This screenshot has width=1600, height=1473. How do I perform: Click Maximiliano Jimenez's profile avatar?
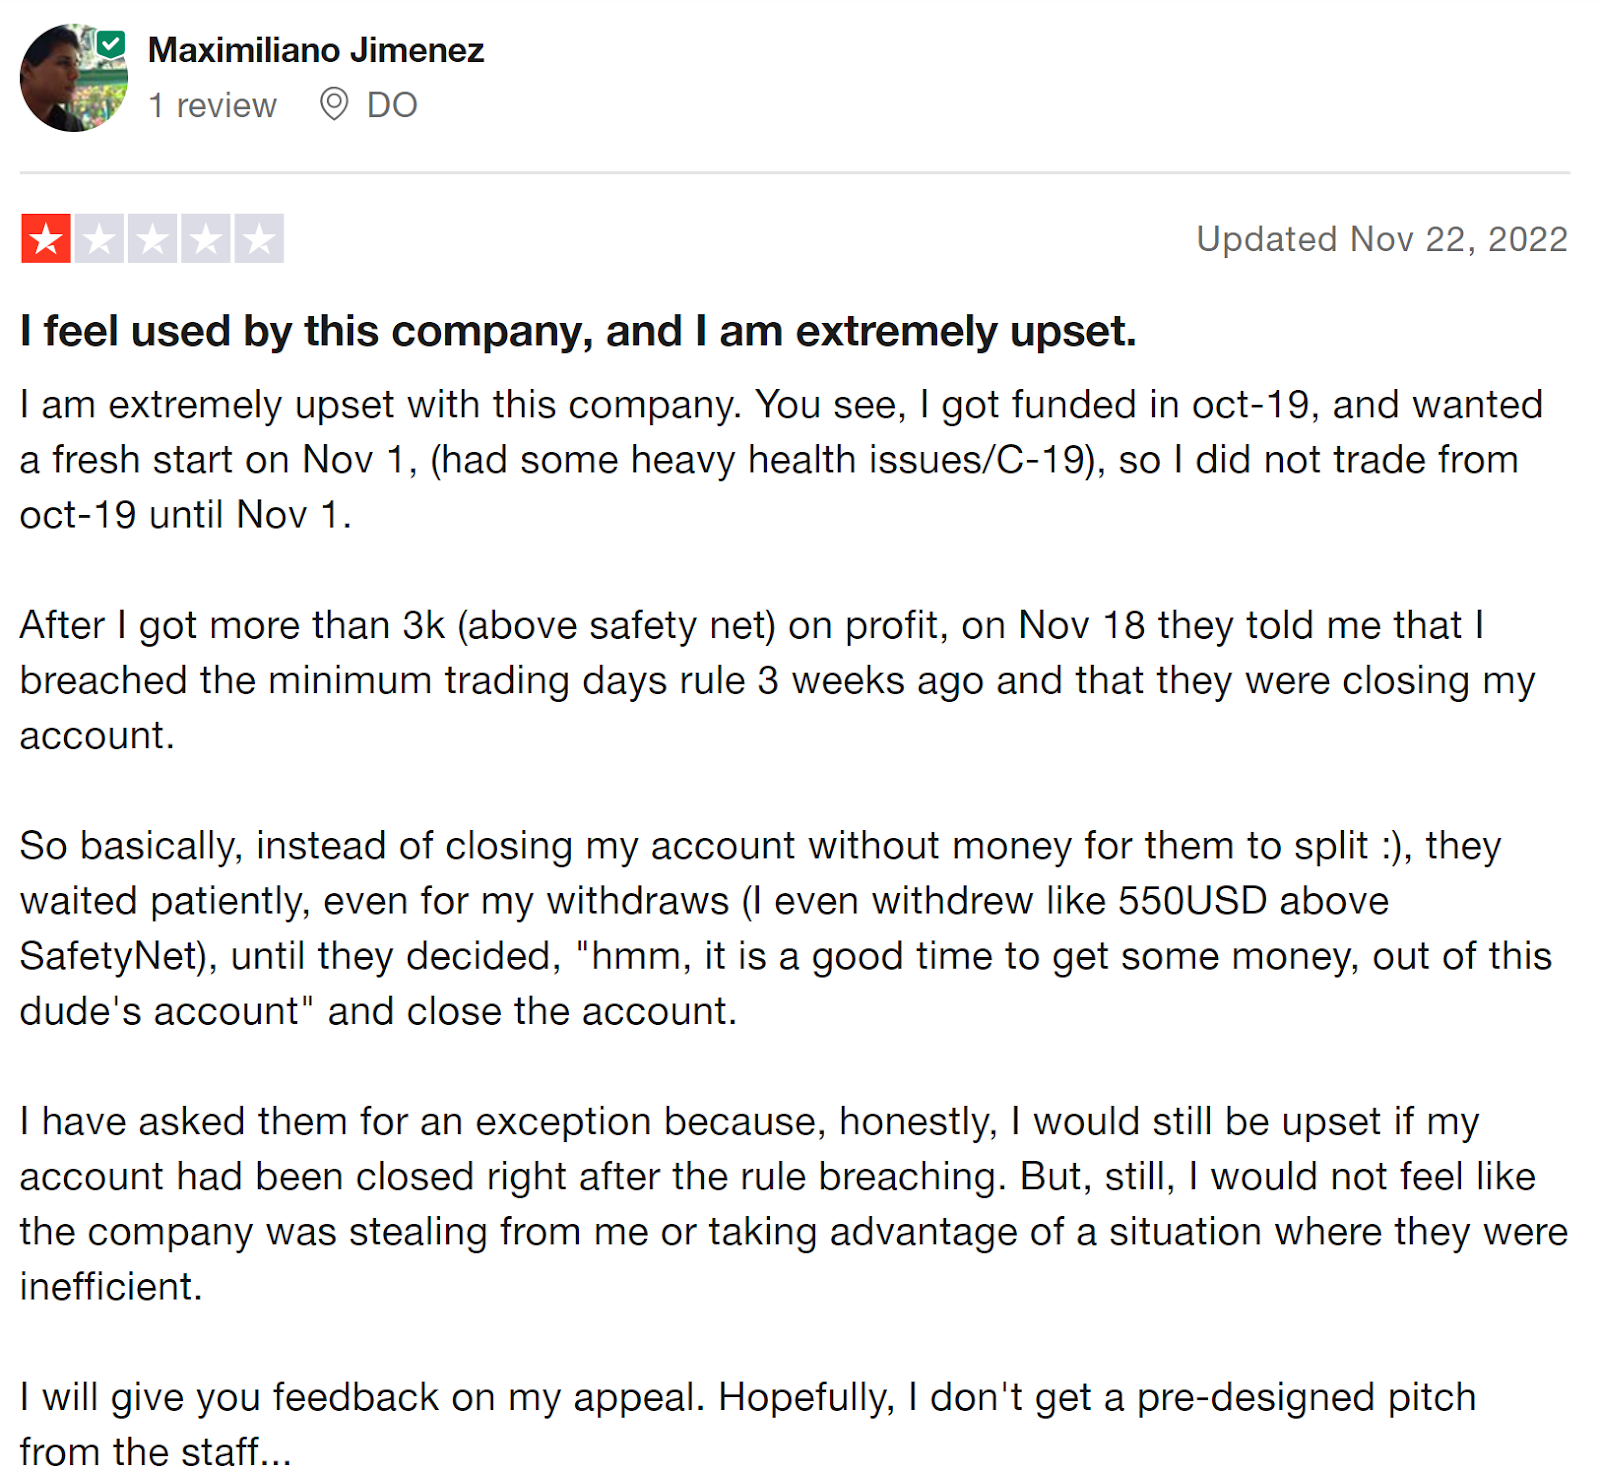[x=72, y=78]
